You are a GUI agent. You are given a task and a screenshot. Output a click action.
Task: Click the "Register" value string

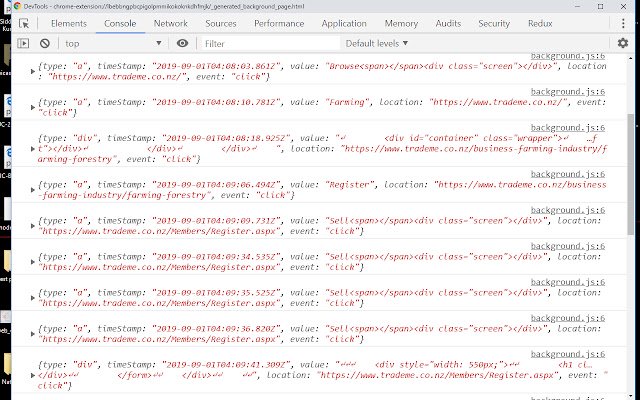coord(349,184)
